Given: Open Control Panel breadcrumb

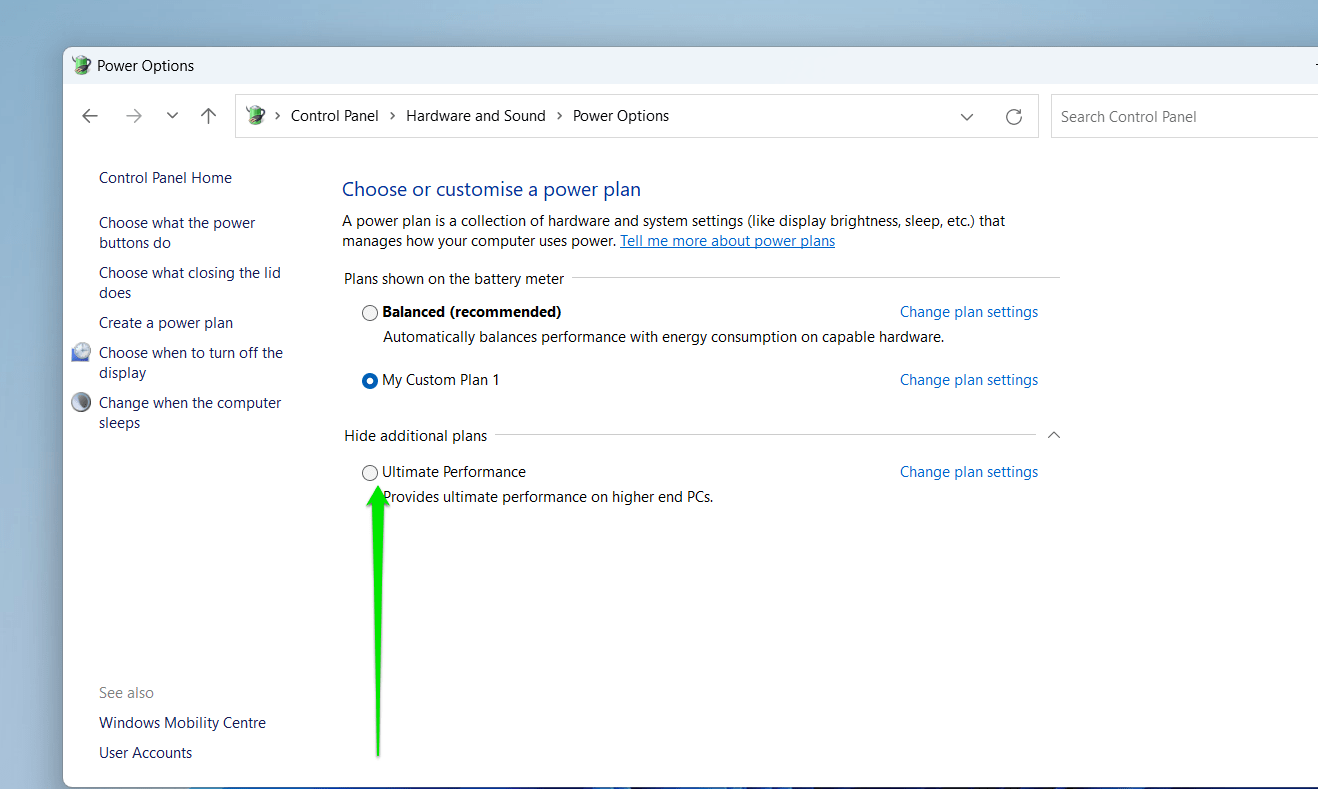Looking at the screenshot, I should (335, 116).
